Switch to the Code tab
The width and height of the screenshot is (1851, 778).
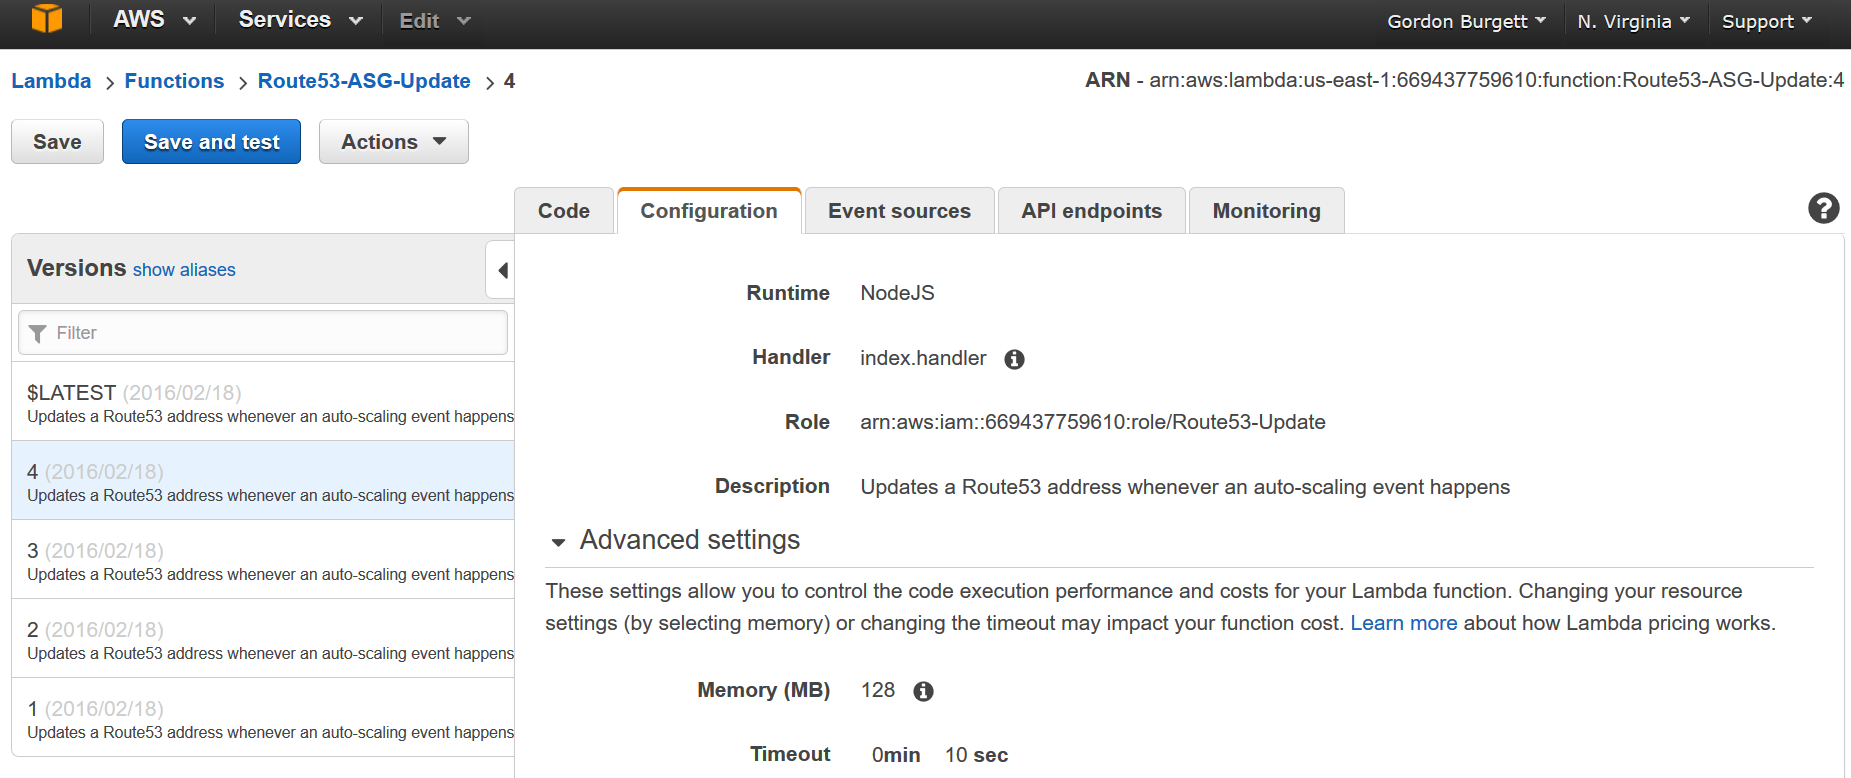click(x=564, y=211)
